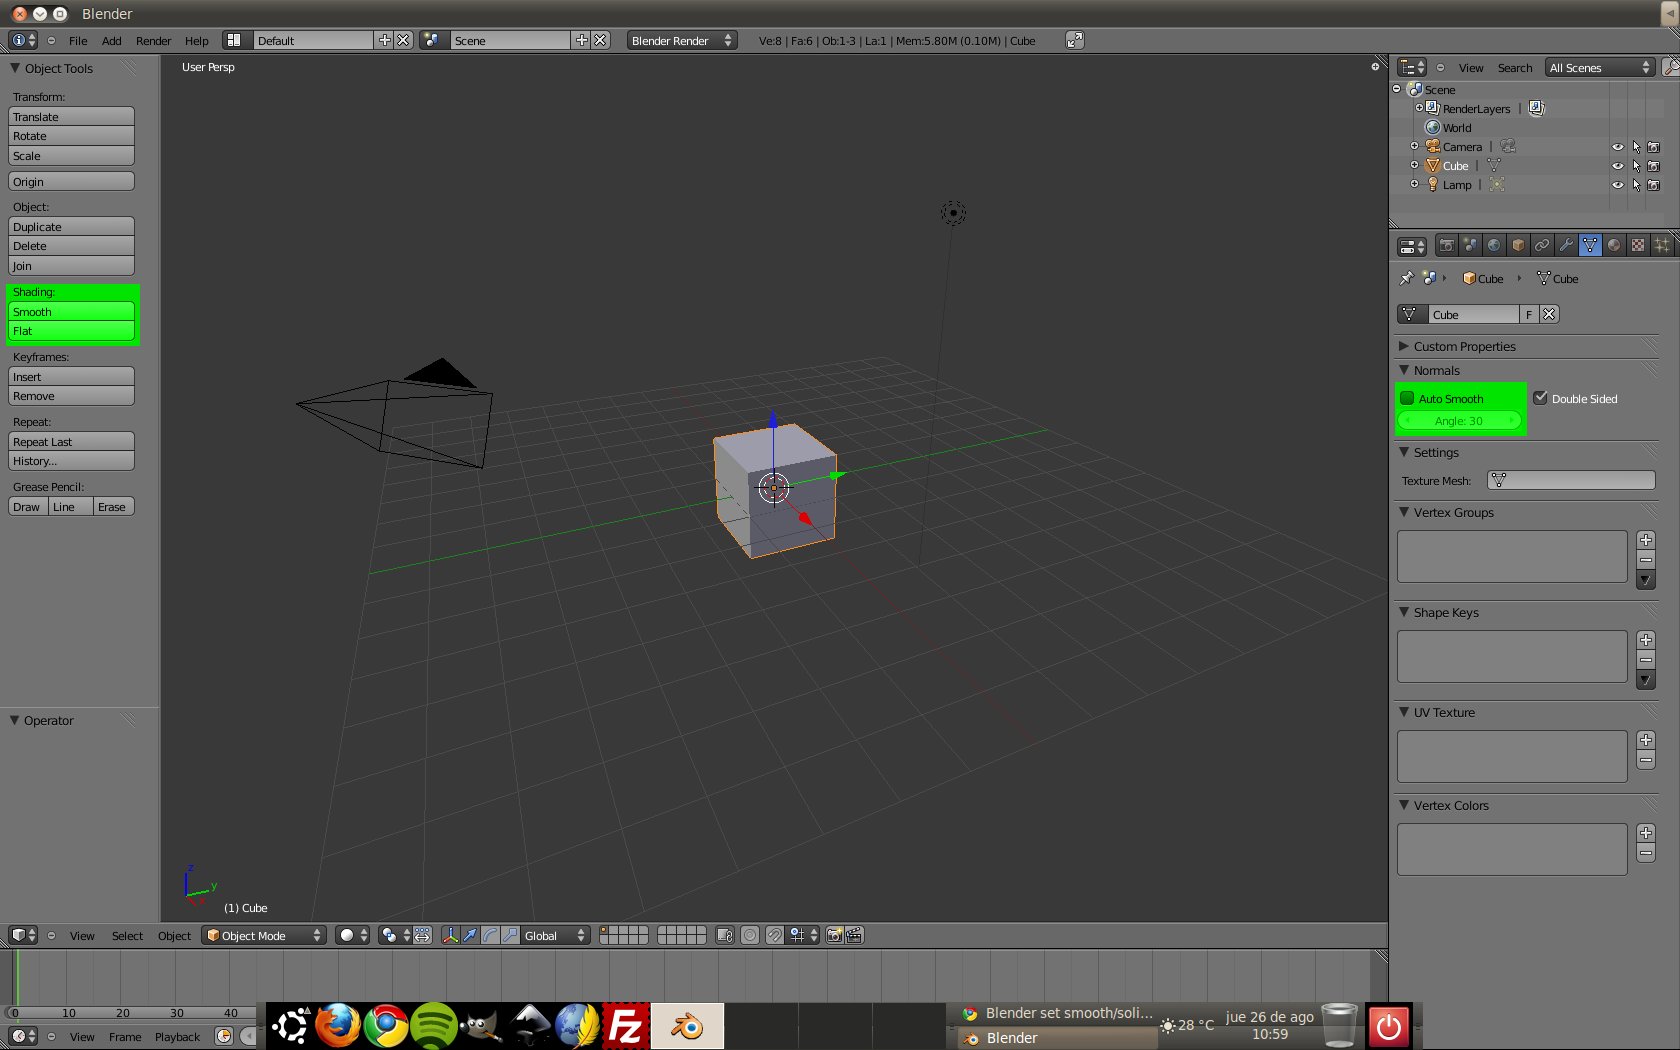Toggle Cube selectability arrow in outliner
Image resolution: width=1680 pixels, height=1050 pixels.
point(1636,166)
